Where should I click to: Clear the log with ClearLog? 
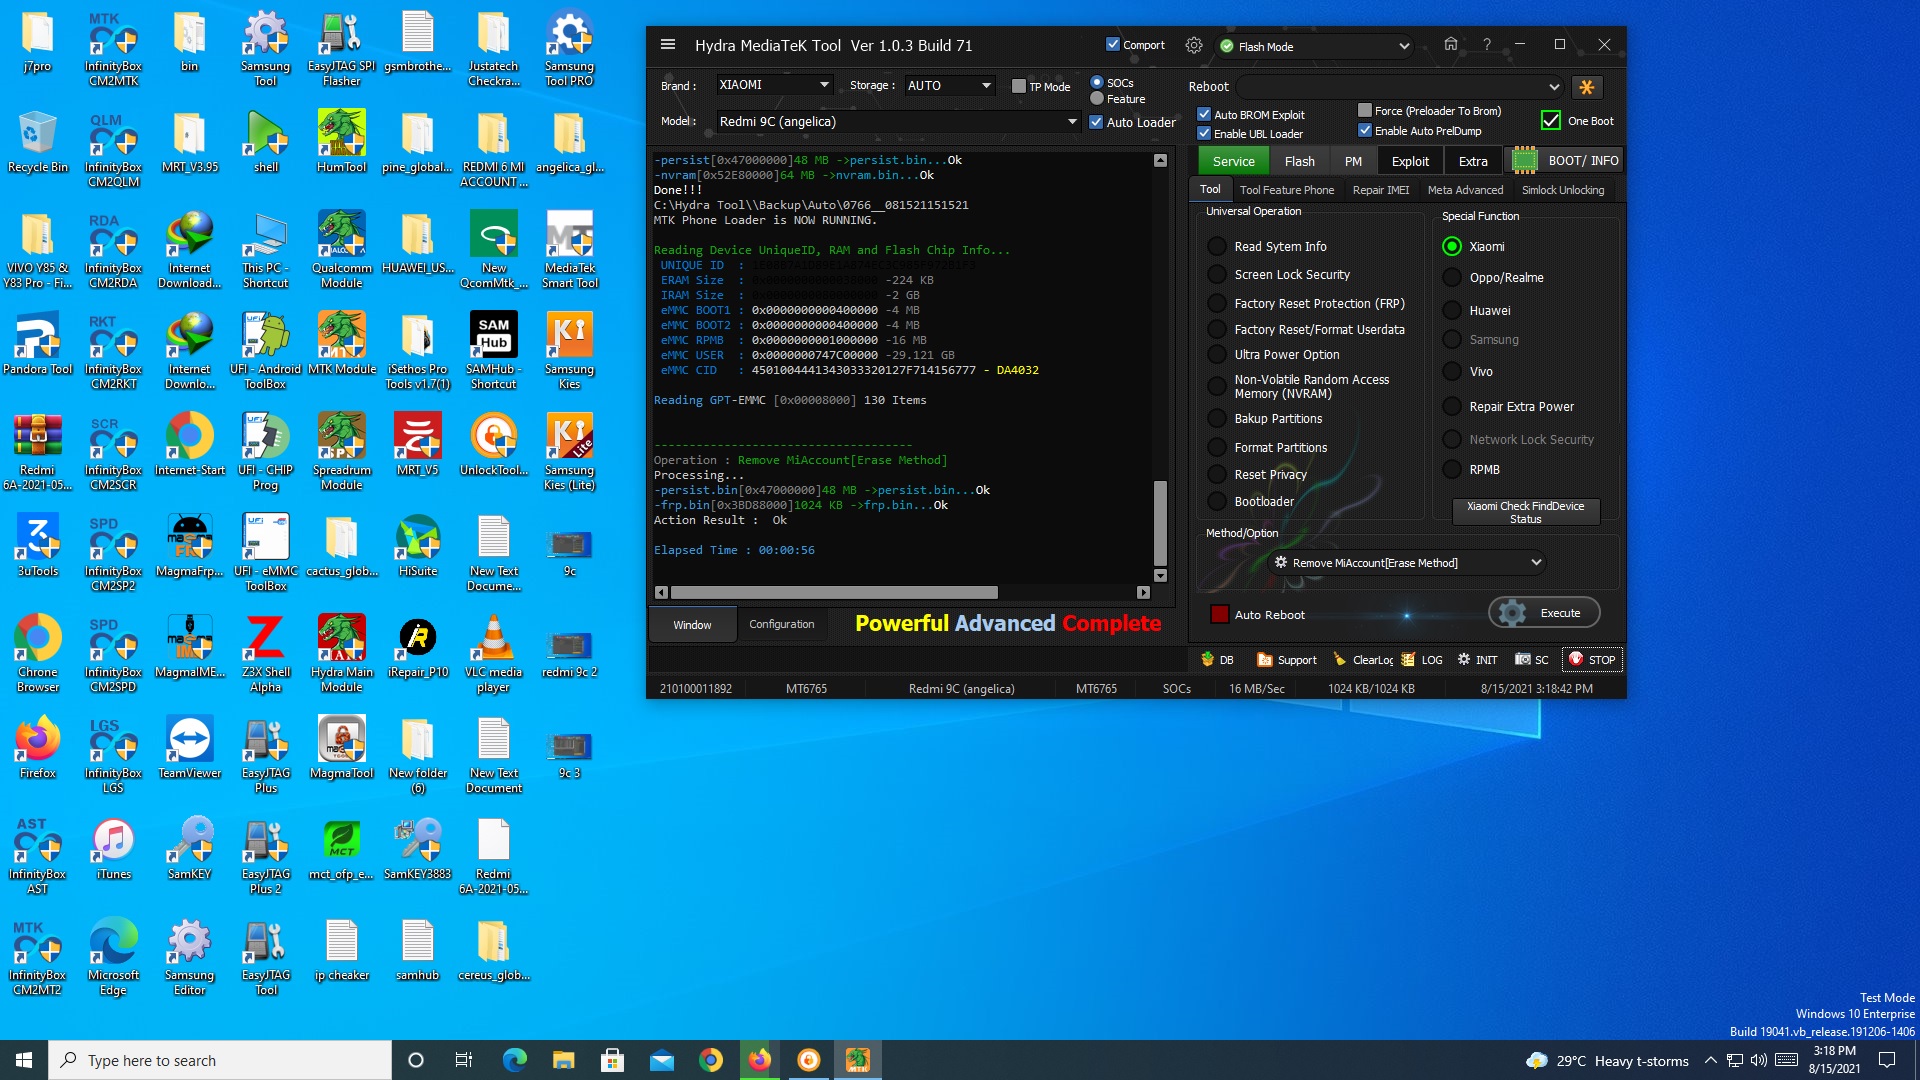click(1364, 659)
